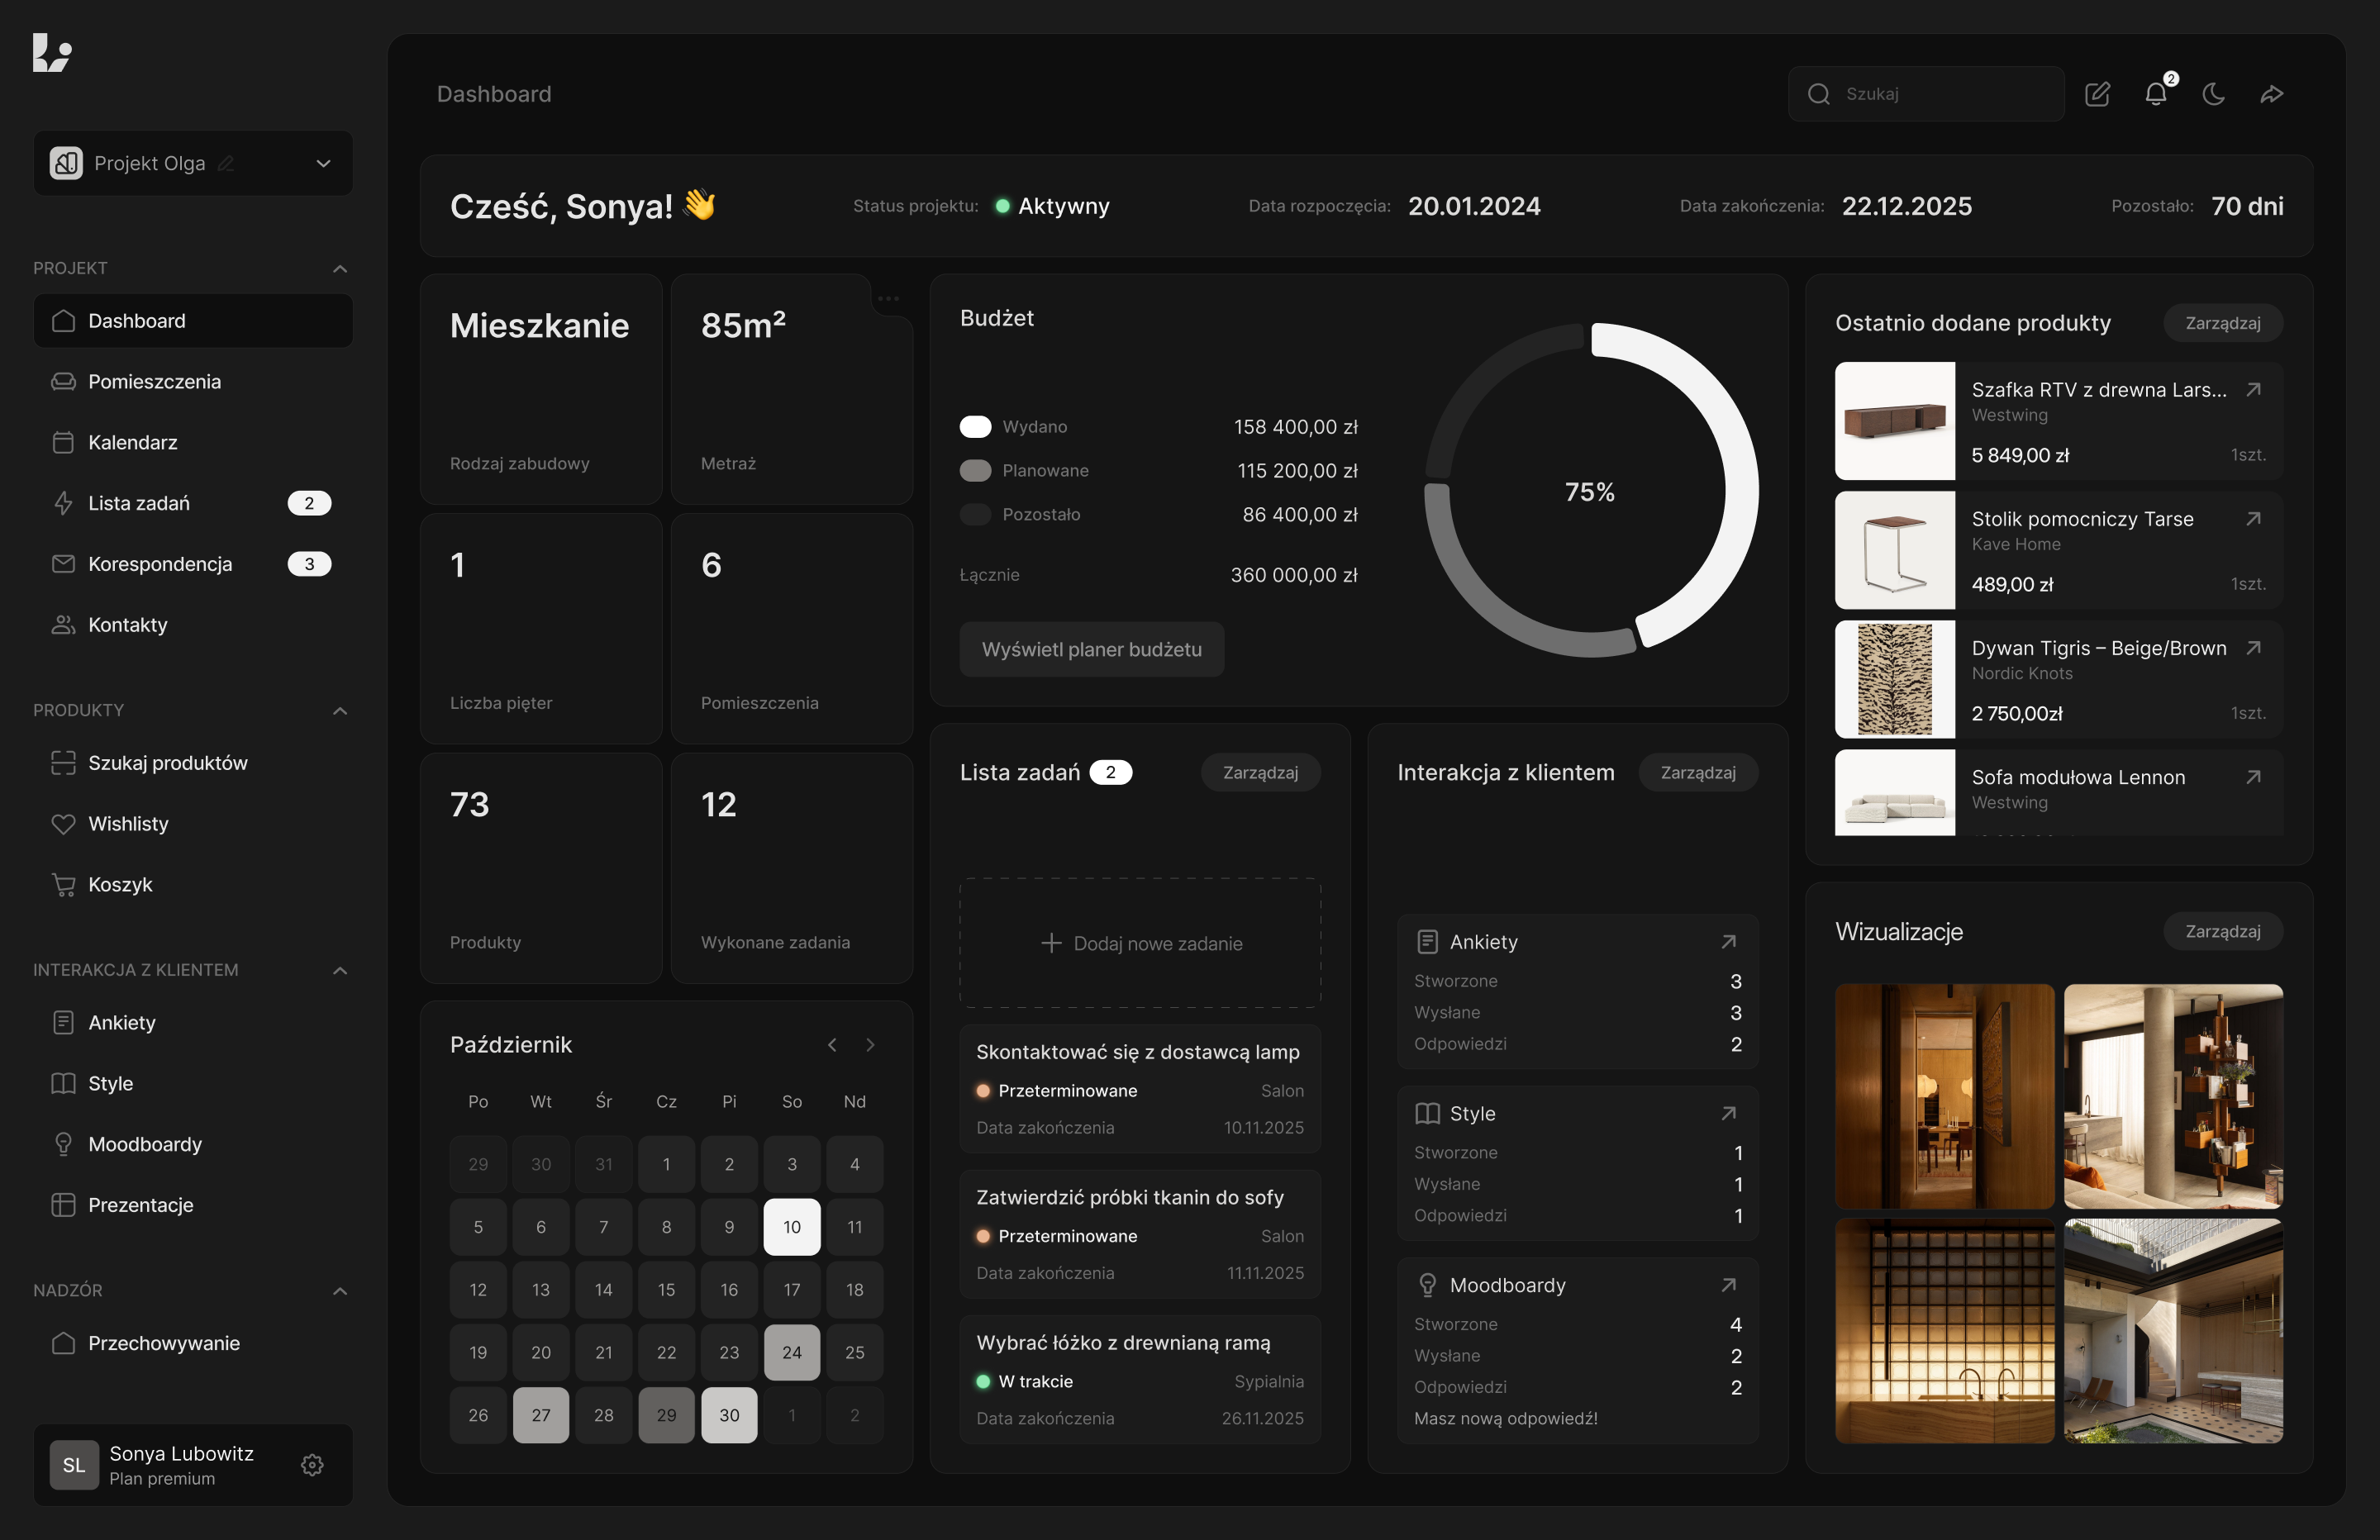This screenshot has height=1540, width=2380.
Task: Click the share arrow icon
Action: pyautogui.click(x=2271, y=94)
